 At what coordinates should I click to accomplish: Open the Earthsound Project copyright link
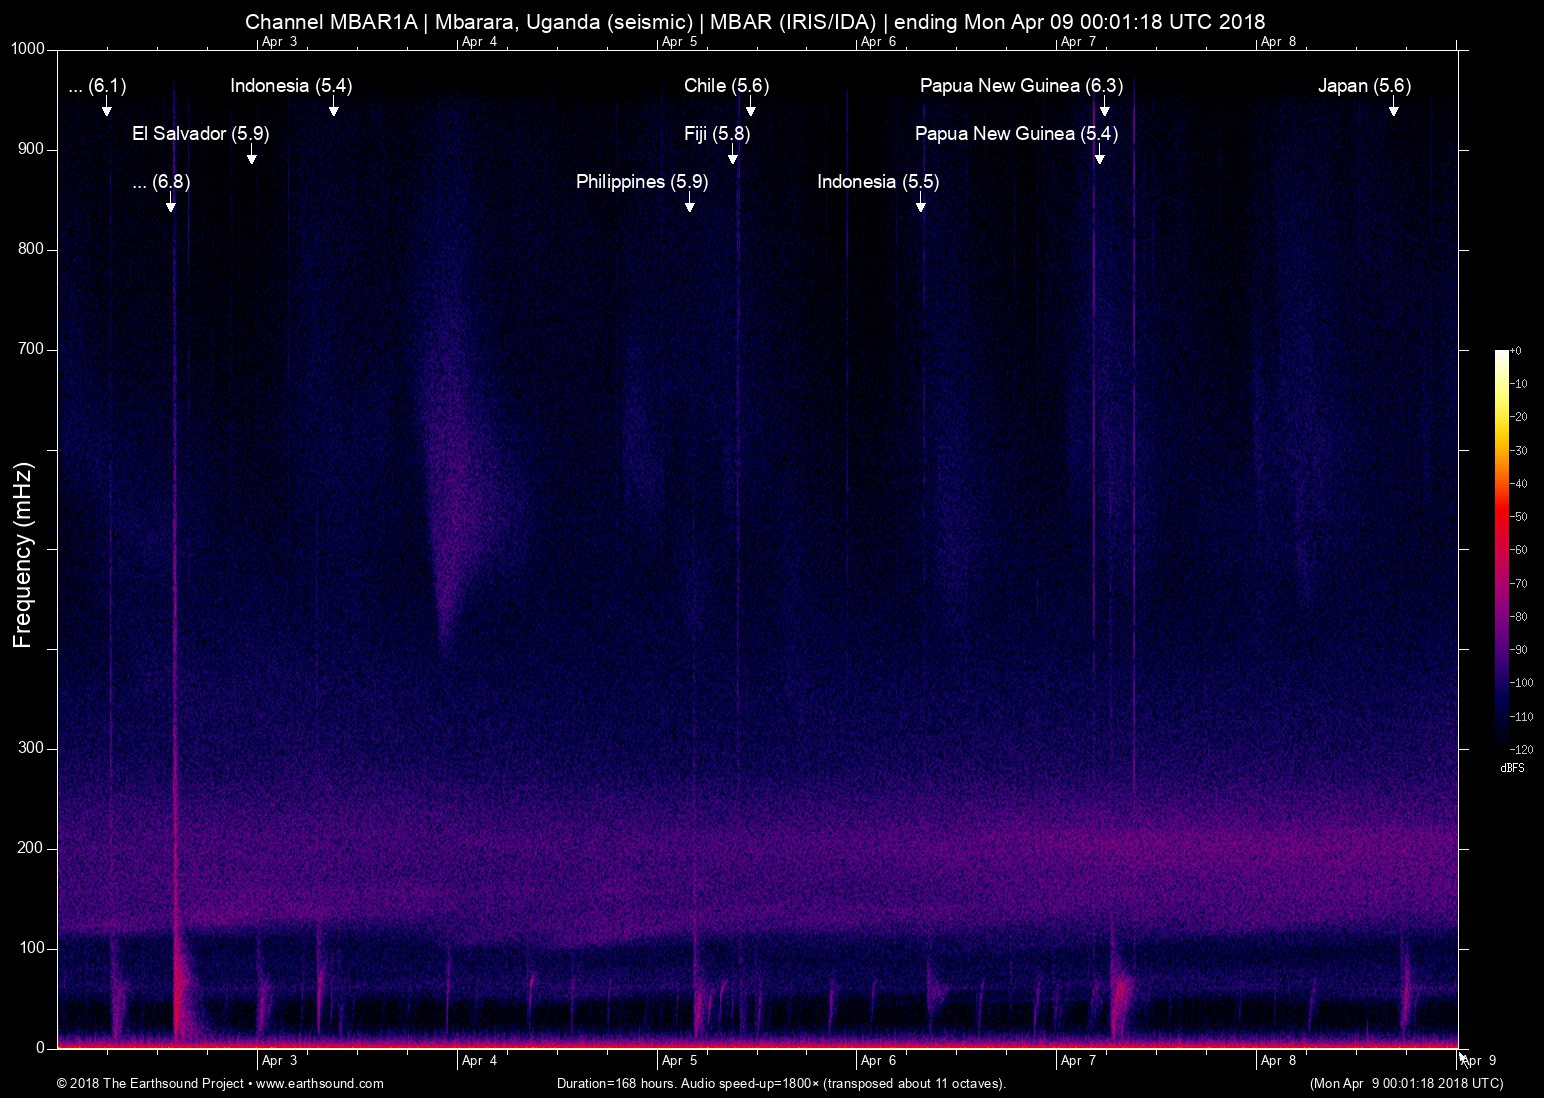click(220, 1084)
